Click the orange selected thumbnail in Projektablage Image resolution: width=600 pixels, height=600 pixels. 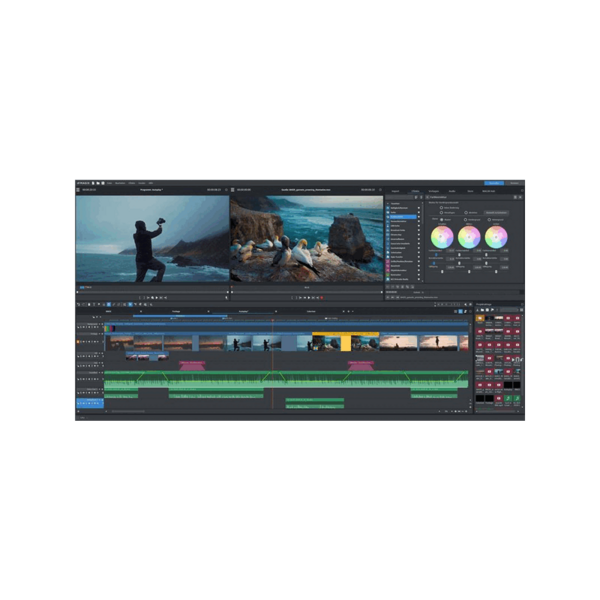(x=480, y=318)
